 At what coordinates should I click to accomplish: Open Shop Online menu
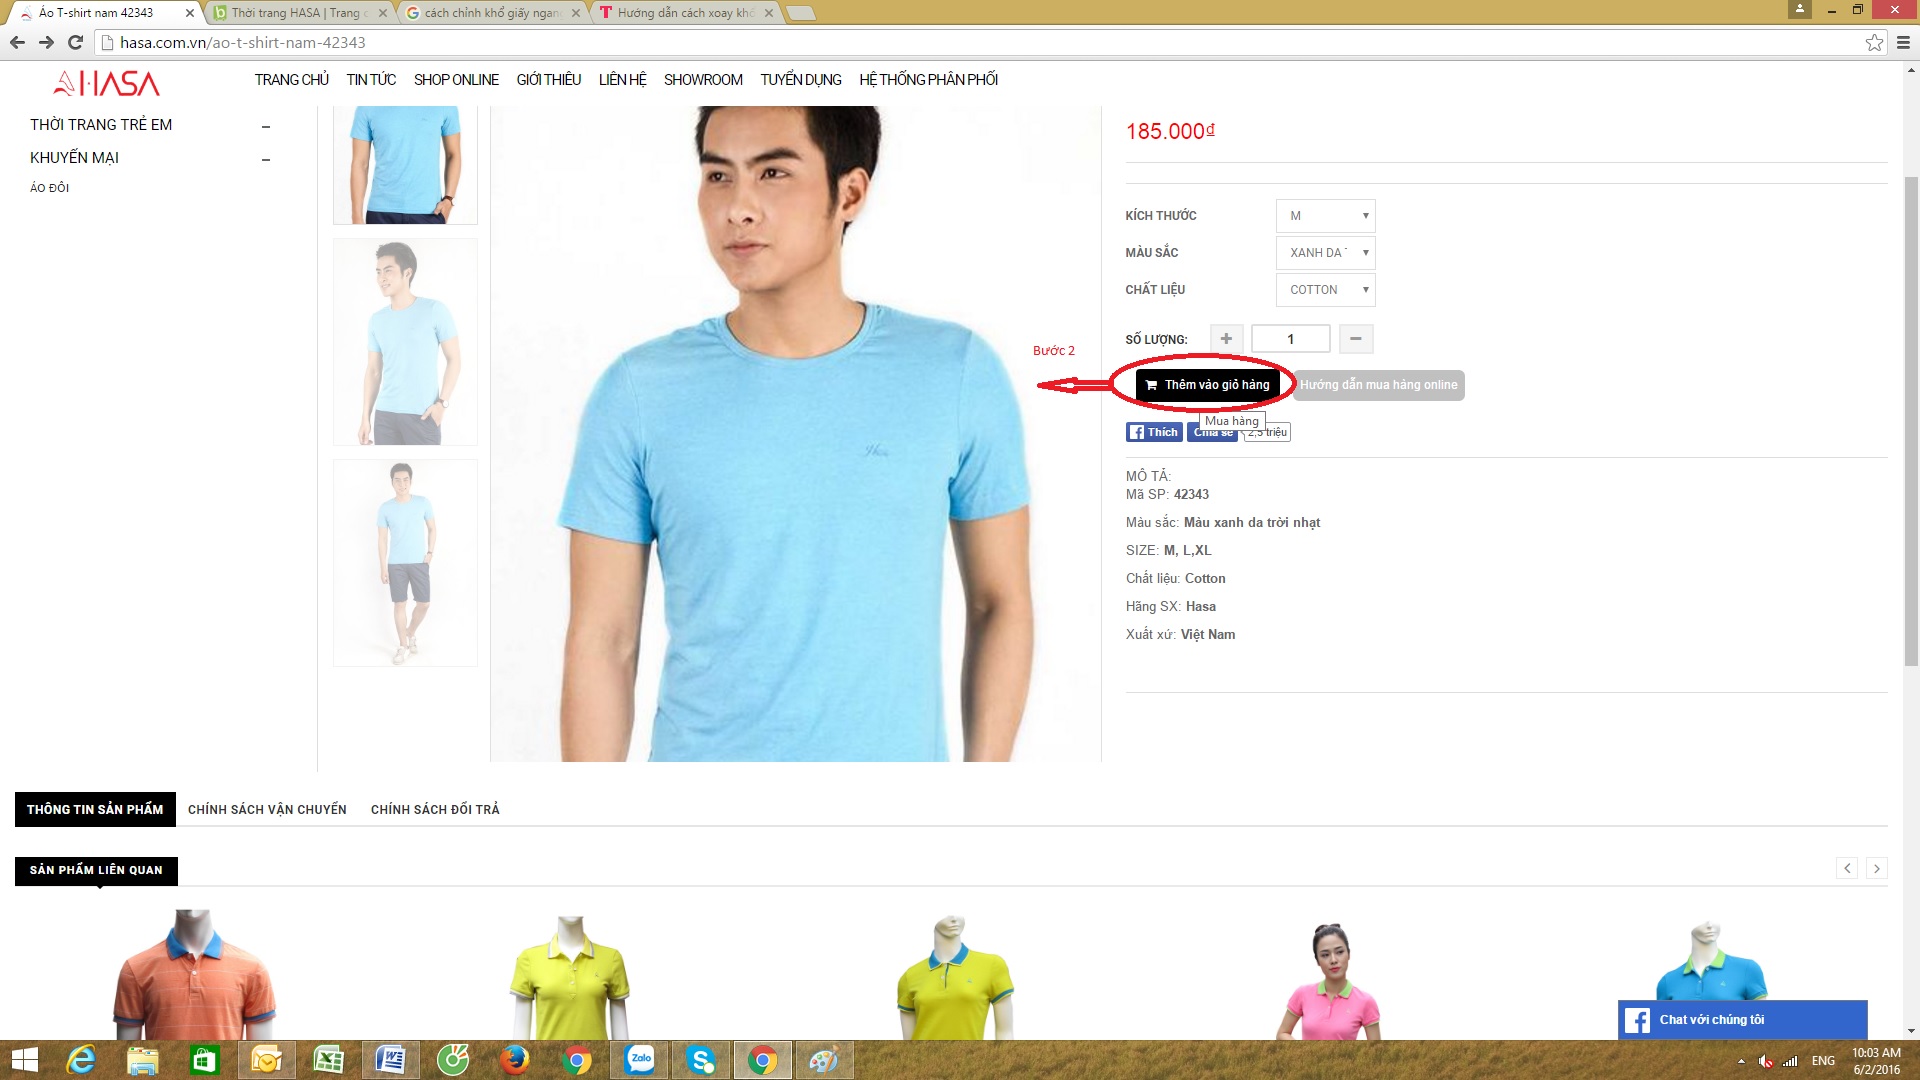pos(456,80)
